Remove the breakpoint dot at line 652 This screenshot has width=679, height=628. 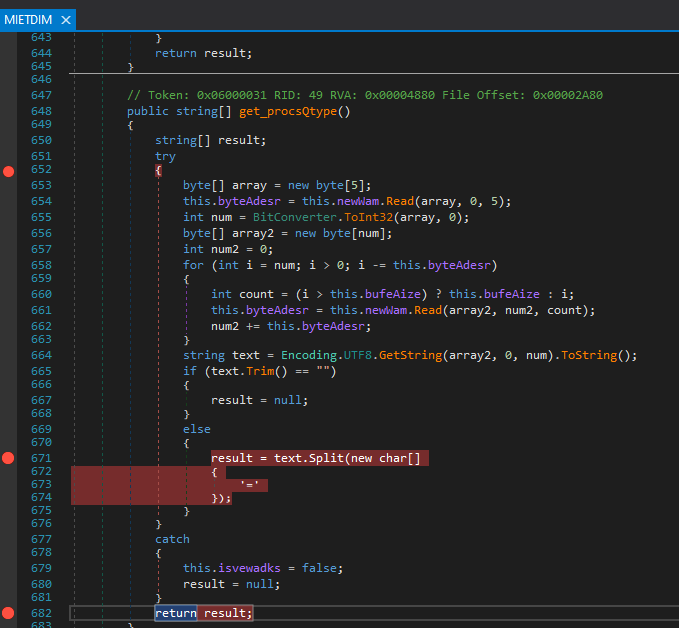[9, 172]
